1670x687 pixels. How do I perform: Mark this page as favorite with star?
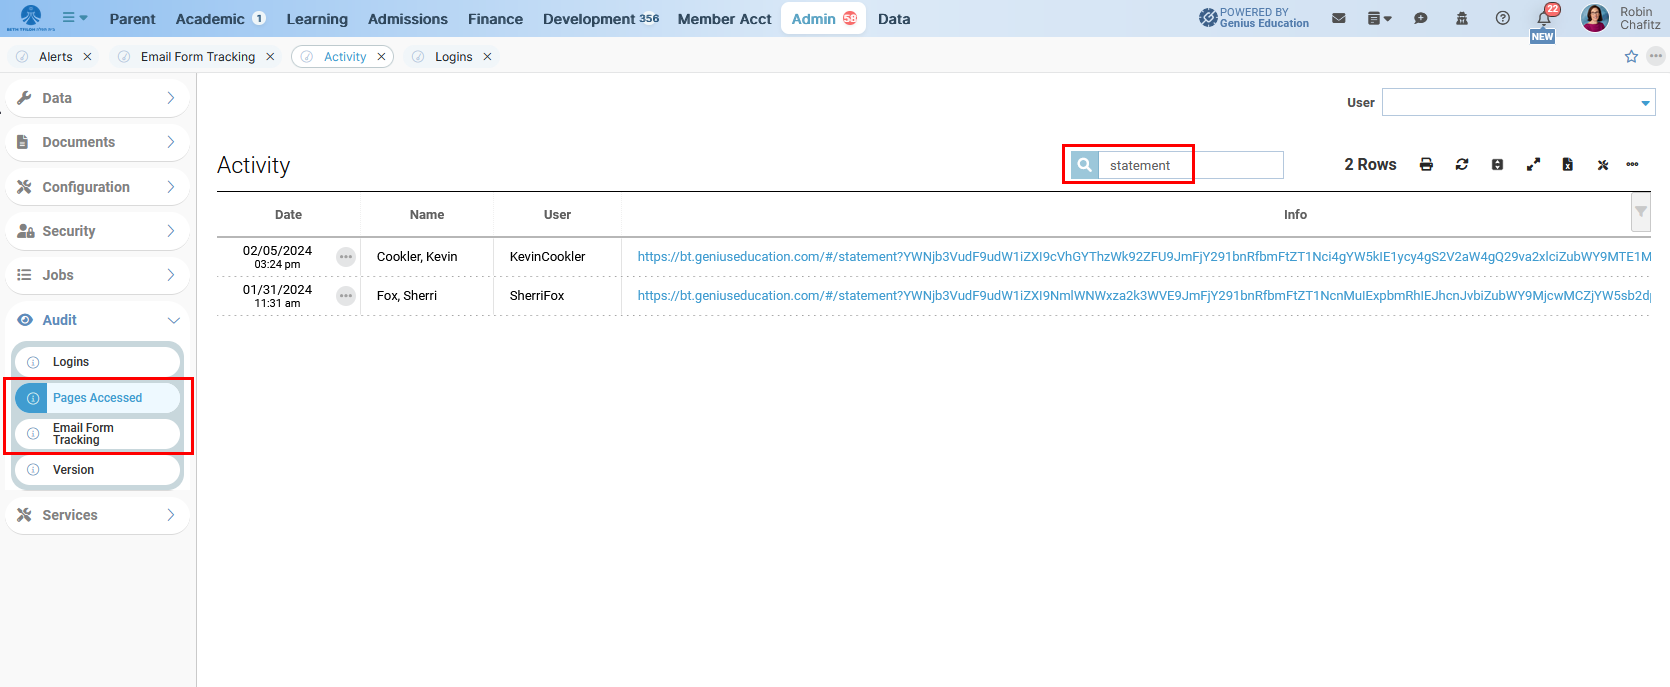[1631, 56]
